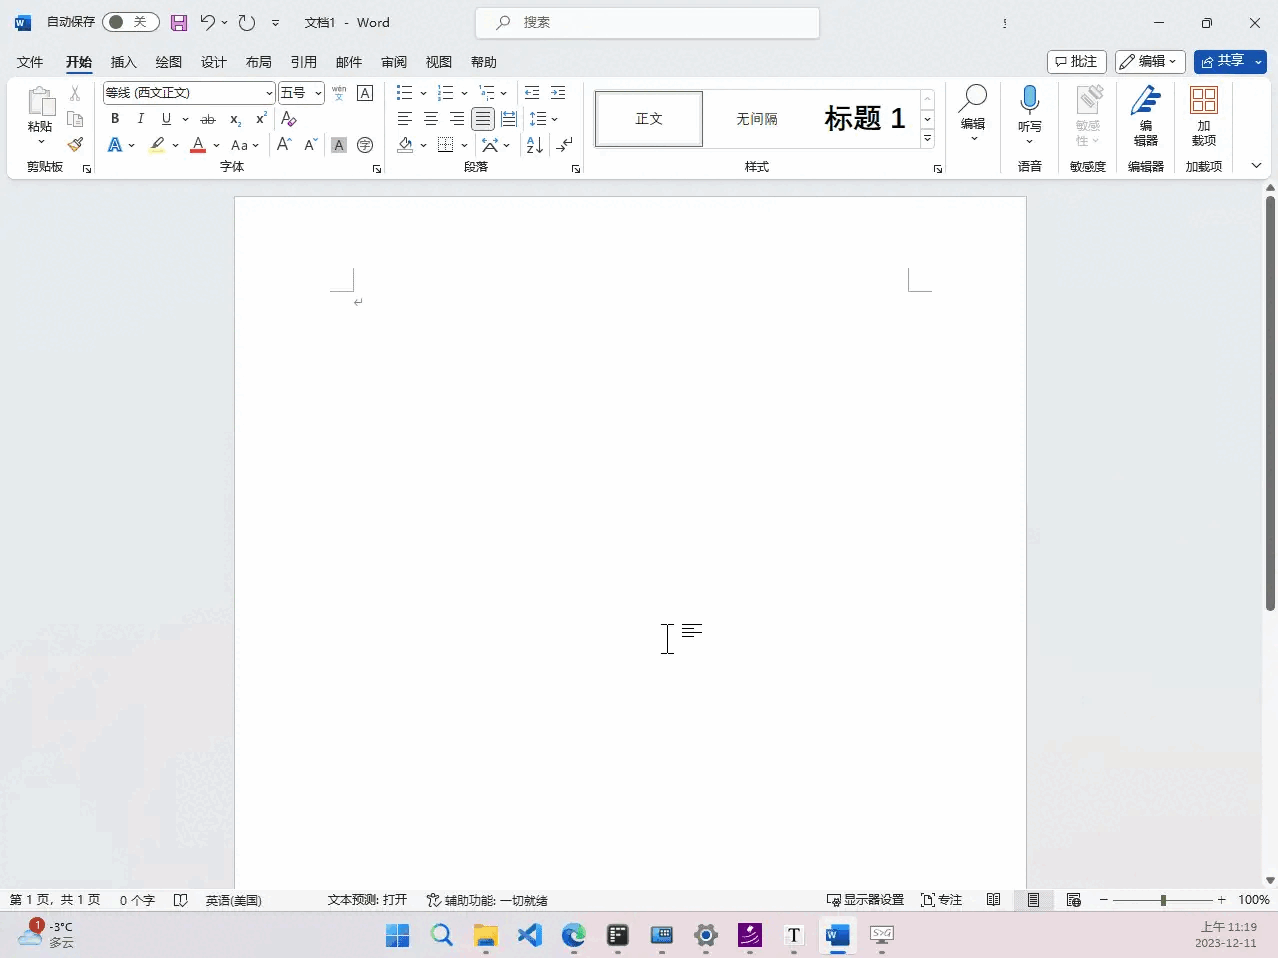Open the Editor pen icon
1278x958 pixels.
tap(1145, 101)
